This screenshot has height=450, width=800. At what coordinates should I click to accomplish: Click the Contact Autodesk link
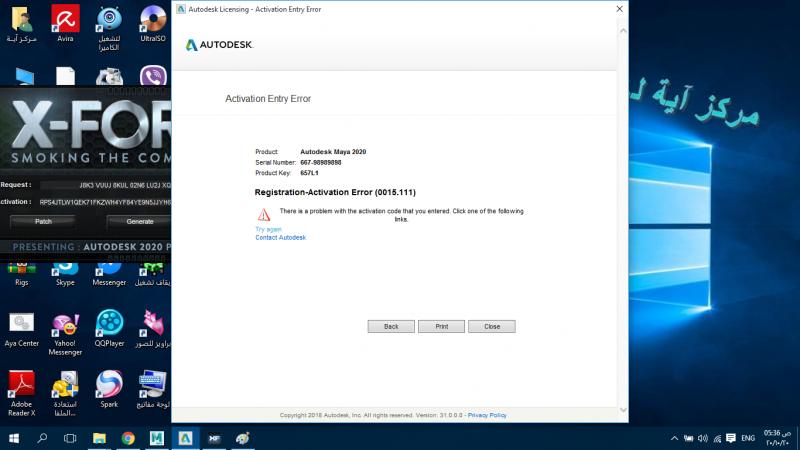point(281,237)
